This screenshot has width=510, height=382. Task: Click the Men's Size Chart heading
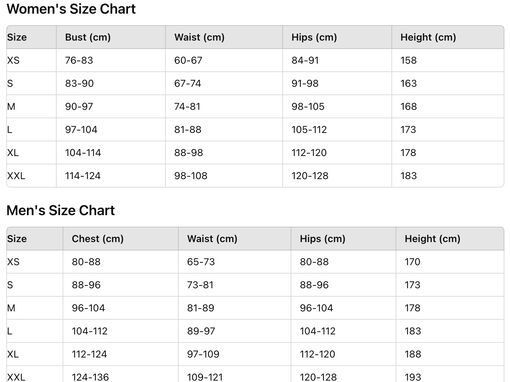(61, 210)
